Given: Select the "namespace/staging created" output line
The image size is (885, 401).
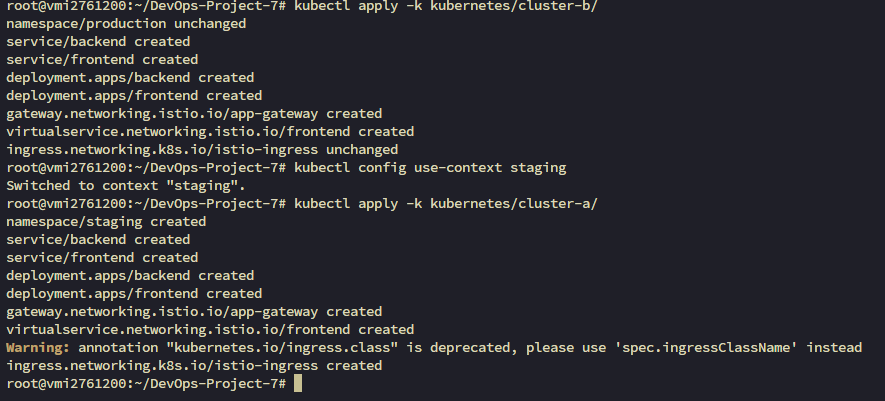Looking at the screenshot, I should tap(106, 222).
